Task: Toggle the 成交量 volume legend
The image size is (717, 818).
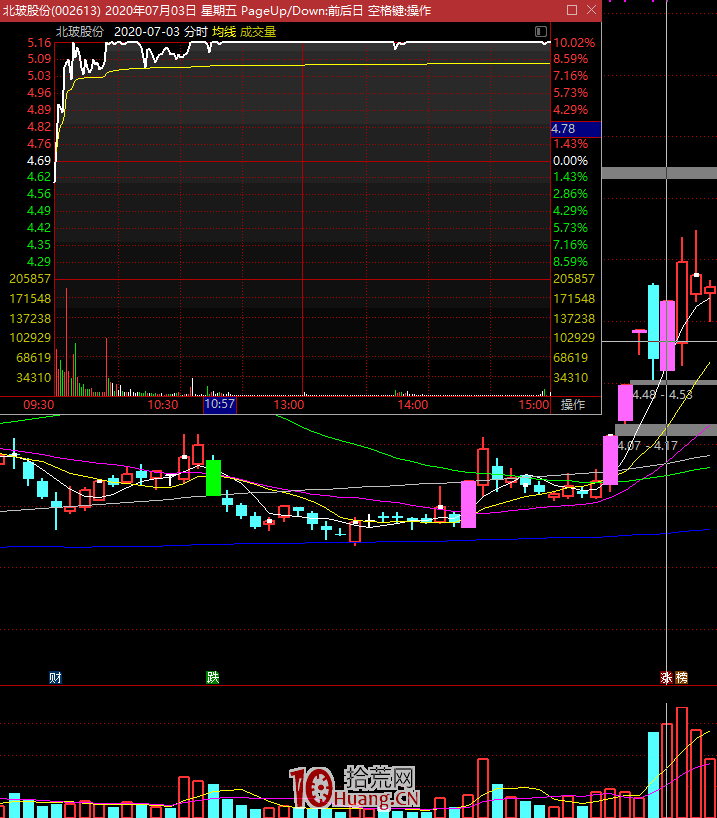Action: pos(258,32)
